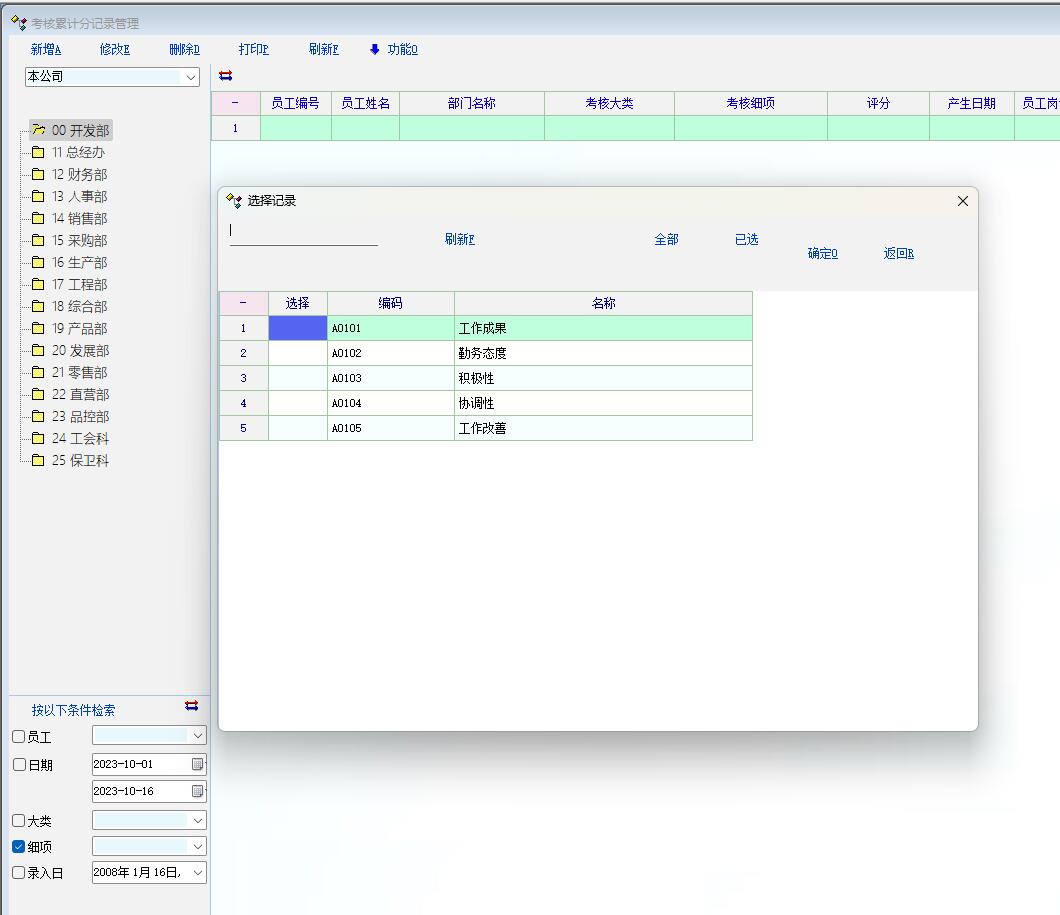Viewport: 1060px width, 915px height.
Task: Click the 全部 link in the dialog
Action: coord(666,240)
